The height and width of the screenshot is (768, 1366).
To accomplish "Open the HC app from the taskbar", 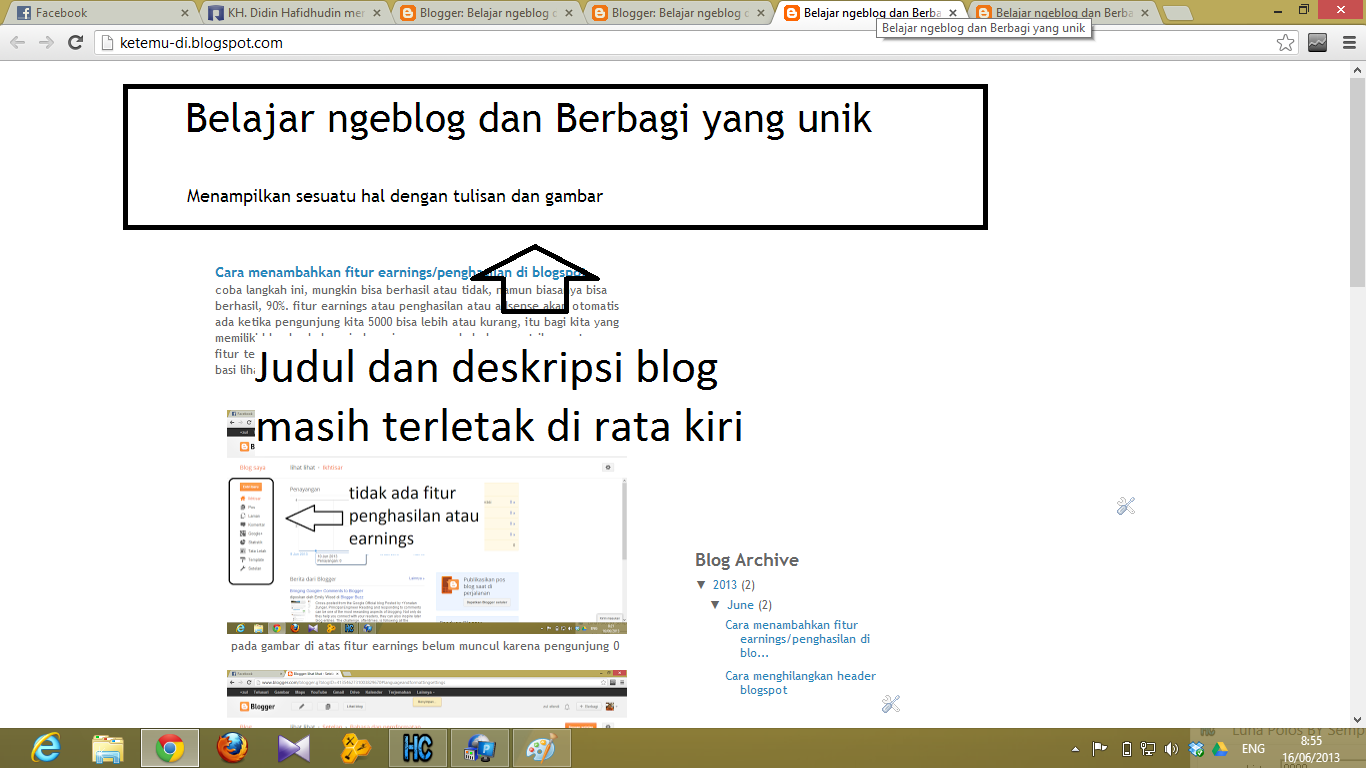I will pyautogui.click(x=418, y=748).
